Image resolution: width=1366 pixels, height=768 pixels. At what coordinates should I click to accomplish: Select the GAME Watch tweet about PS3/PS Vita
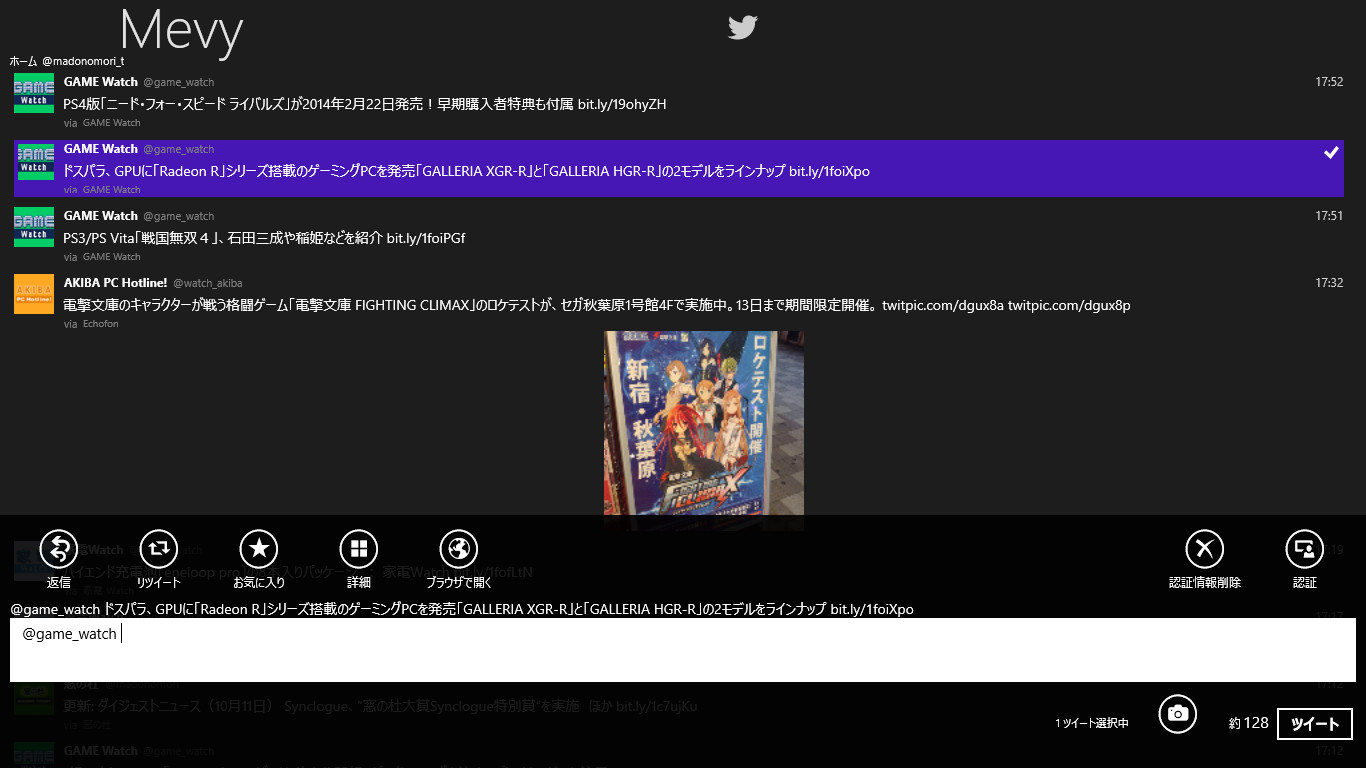pos(400,235)
